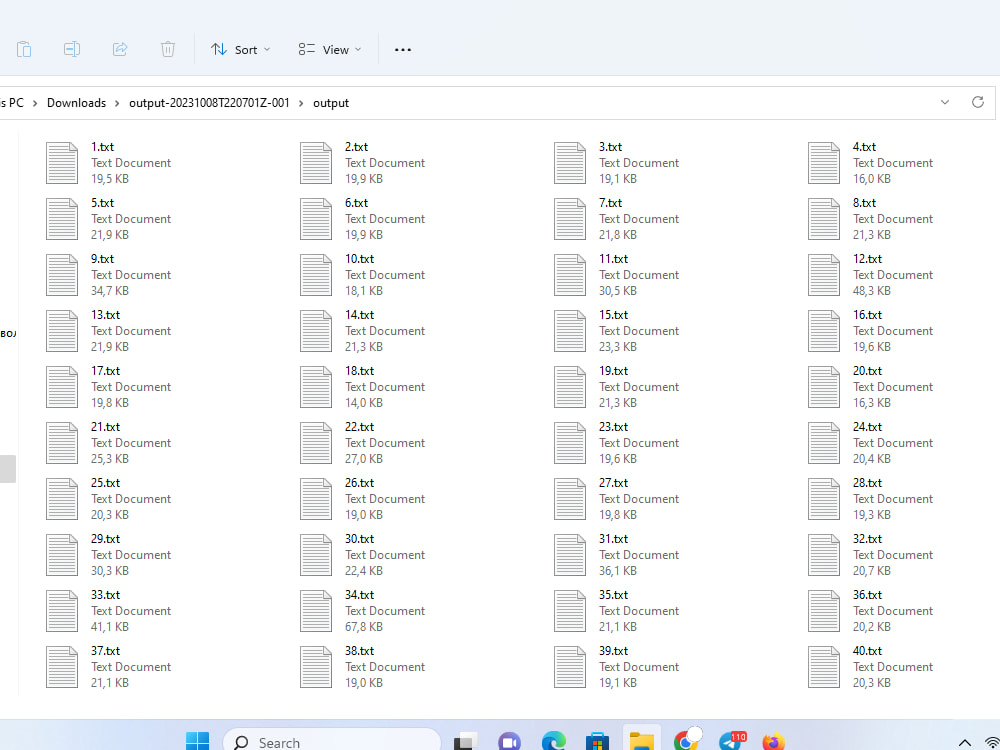Select the 37.txt file icon
Viewport: 1000px width, 750px height.
click(62, 668)
